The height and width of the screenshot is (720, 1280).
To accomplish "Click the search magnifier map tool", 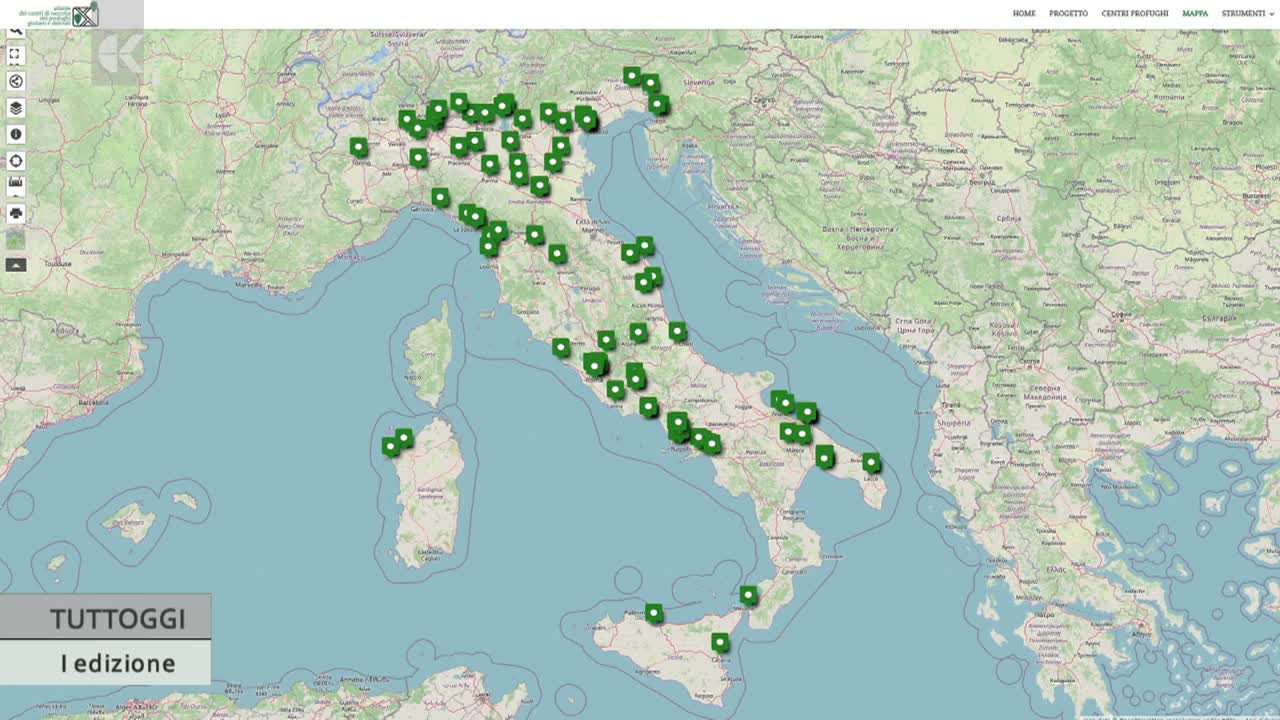I will pyautogui.click(x=16, y=33).
